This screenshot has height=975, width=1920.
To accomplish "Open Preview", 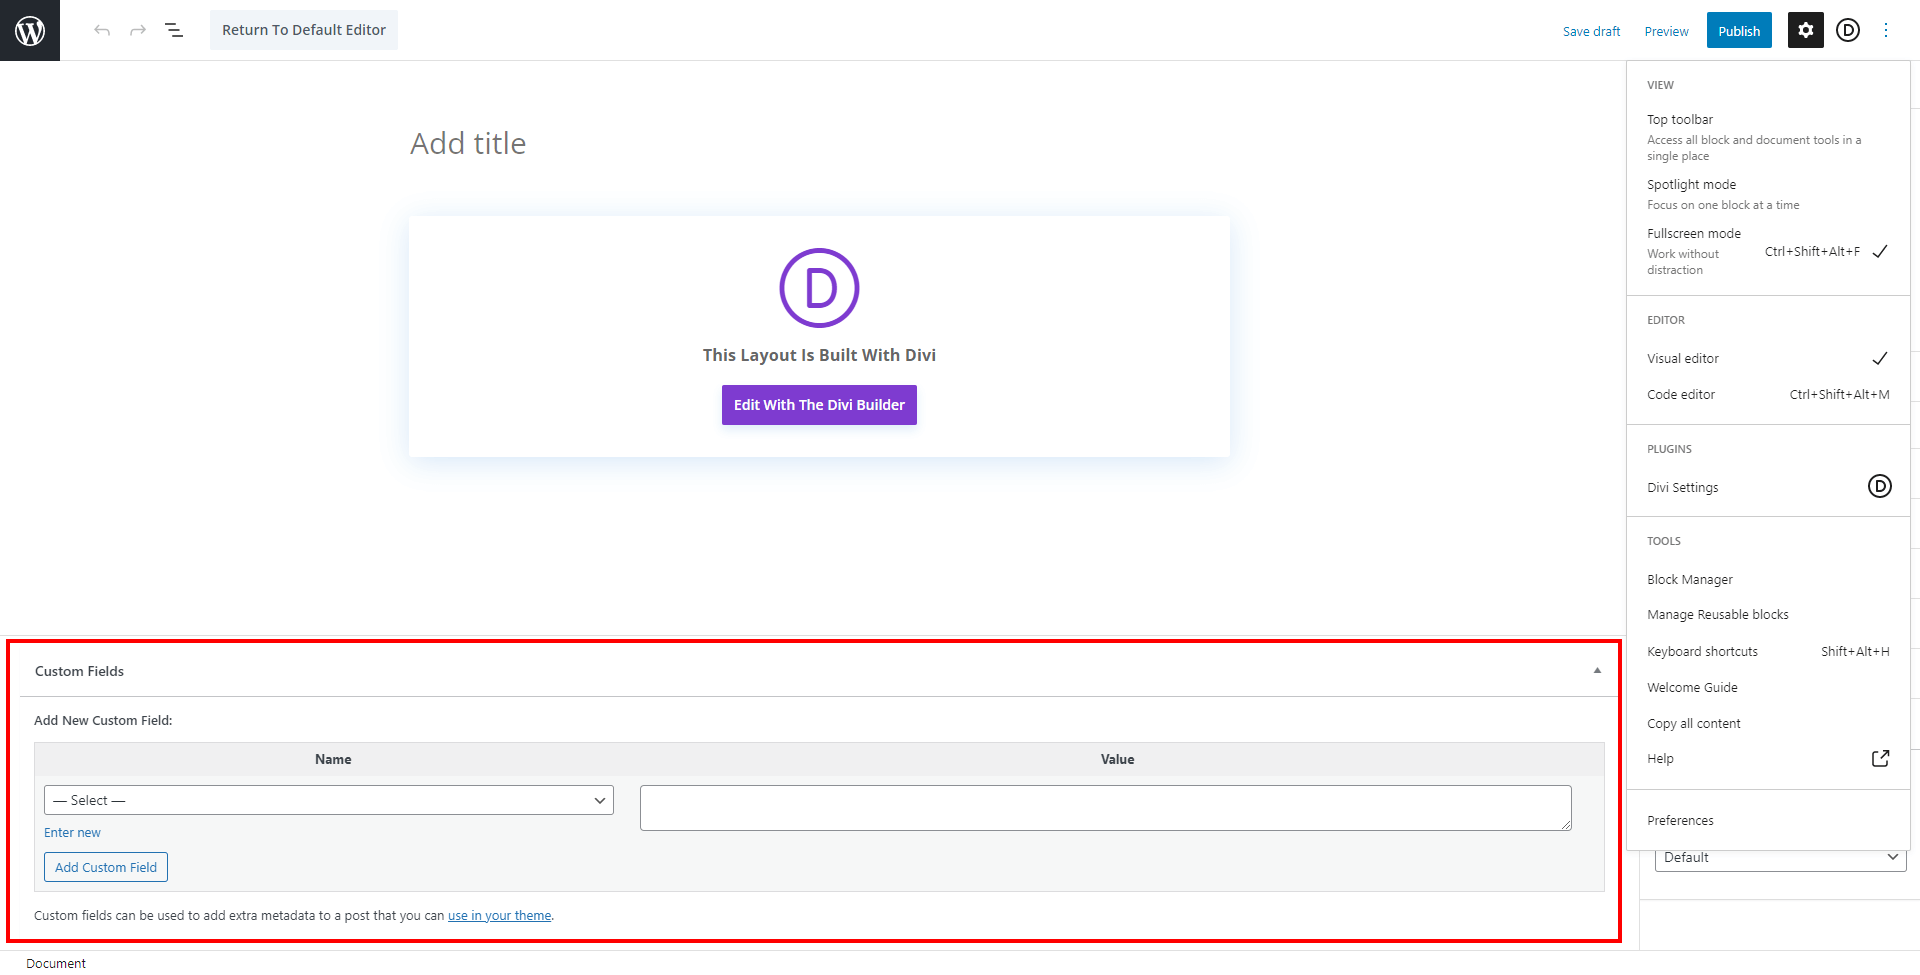I will point(1666,31).
